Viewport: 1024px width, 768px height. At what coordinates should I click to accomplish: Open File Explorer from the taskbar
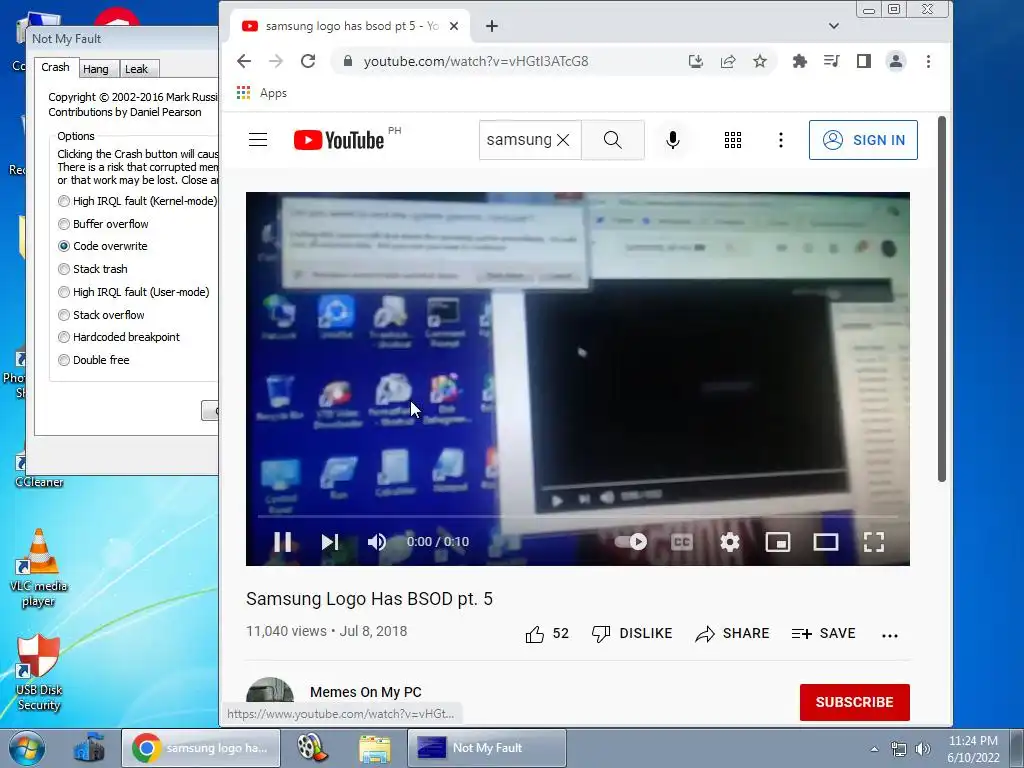click(375, 748)
